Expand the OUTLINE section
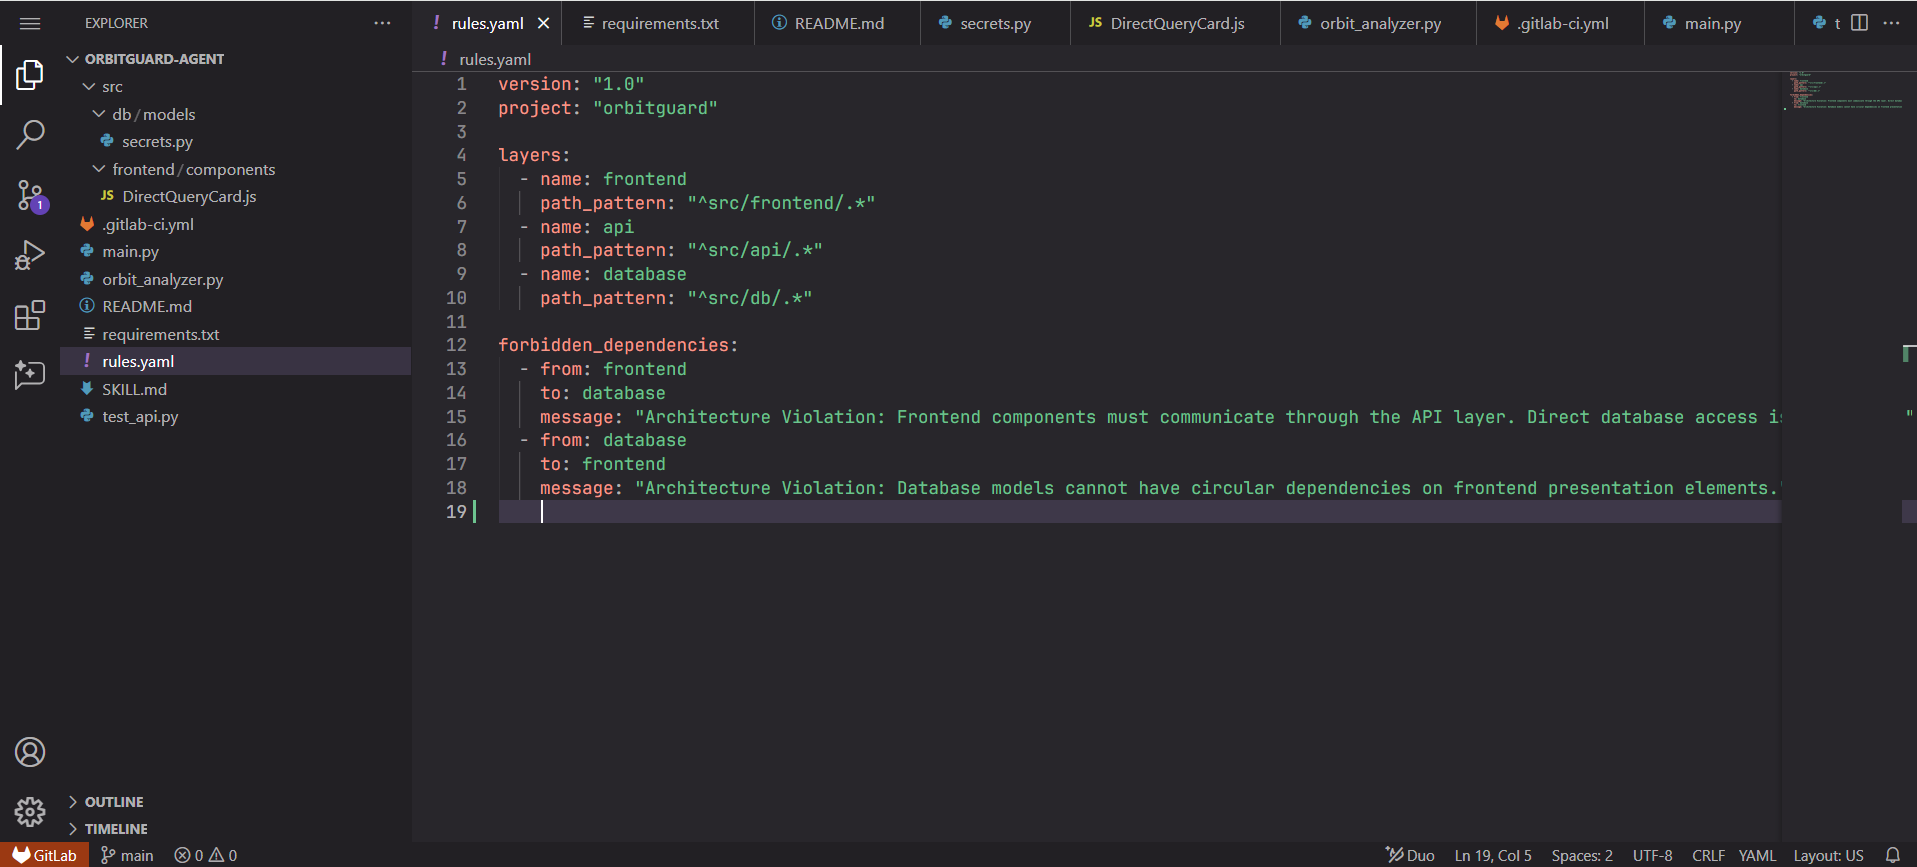Image resolution: width=1917 pixels, height=867 pixels. [113, 802]
